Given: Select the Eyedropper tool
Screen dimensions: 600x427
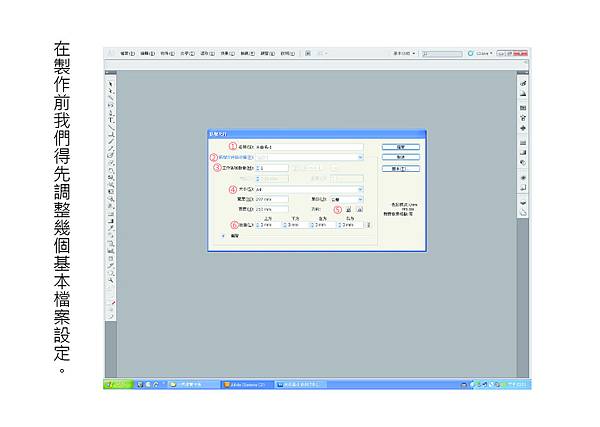Looking at the screenshot, I should (111, 228).
